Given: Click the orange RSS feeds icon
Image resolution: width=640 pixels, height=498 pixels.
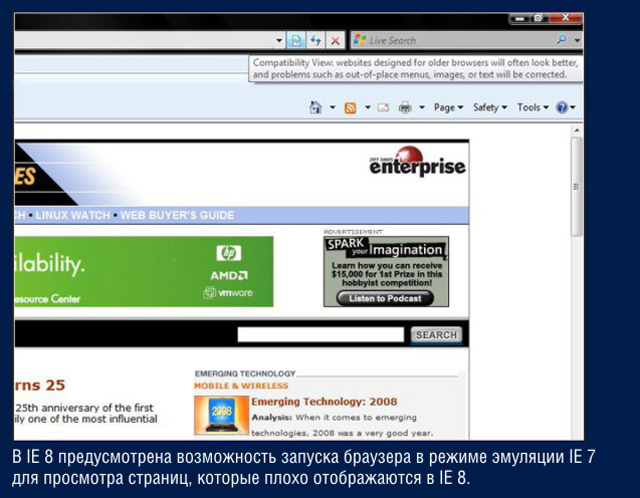Looking at the screenshot, I should 350,108.
